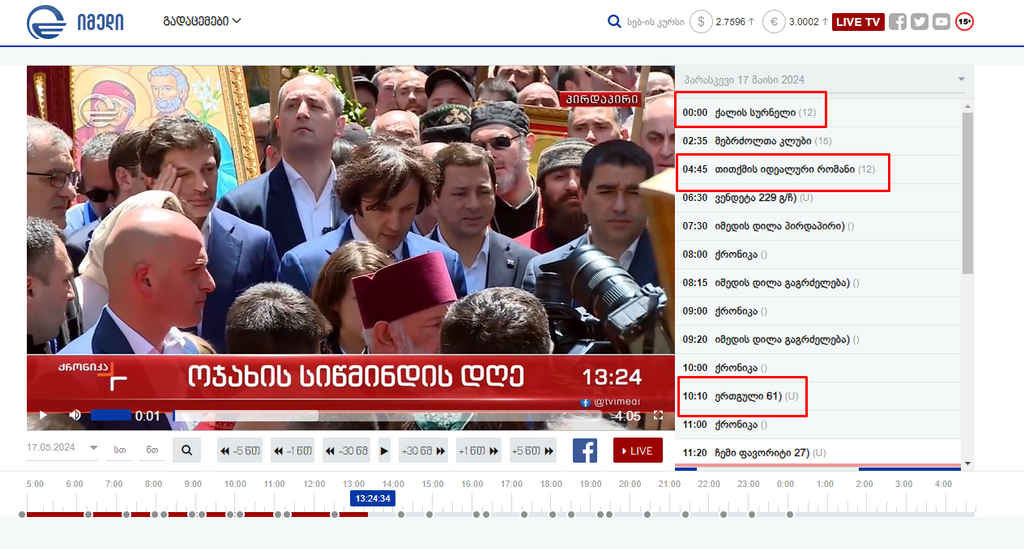Select the 10:10 ერთგული 61 program
The width and height of the screenshot is (1024, 549).
click(818, 396)
